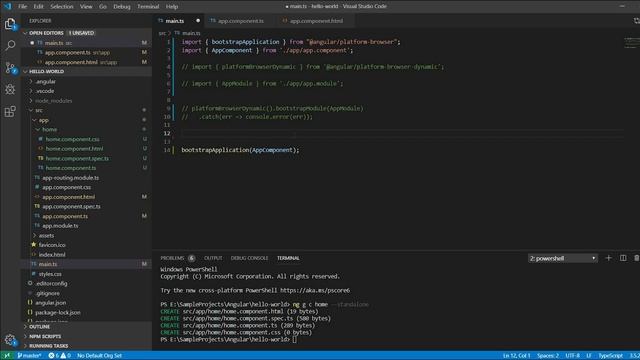Switch to the Problems panel tab

coord(172,258)
